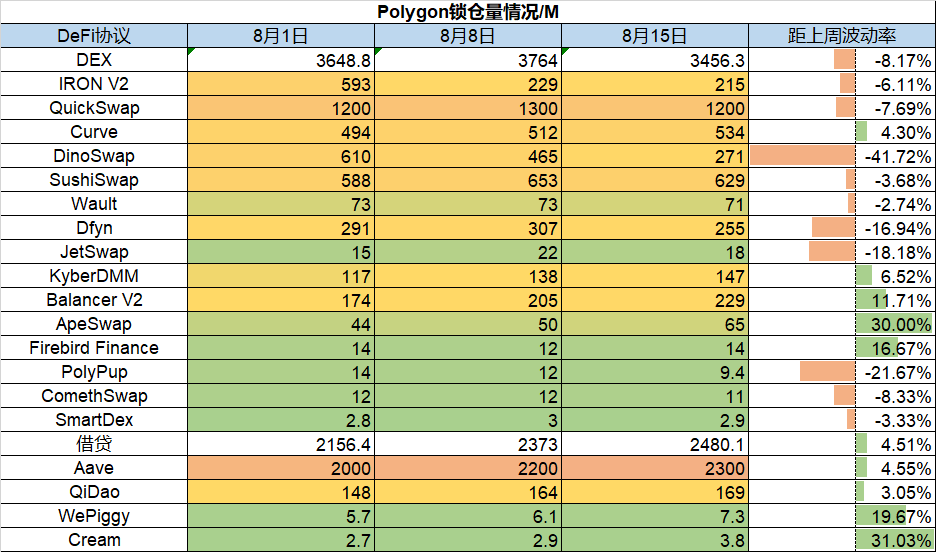Image resolution: width=936 pixels, height=552 pixels.
Task: Select the SushiSwap value 653
Action: click(x=543, y=180)
